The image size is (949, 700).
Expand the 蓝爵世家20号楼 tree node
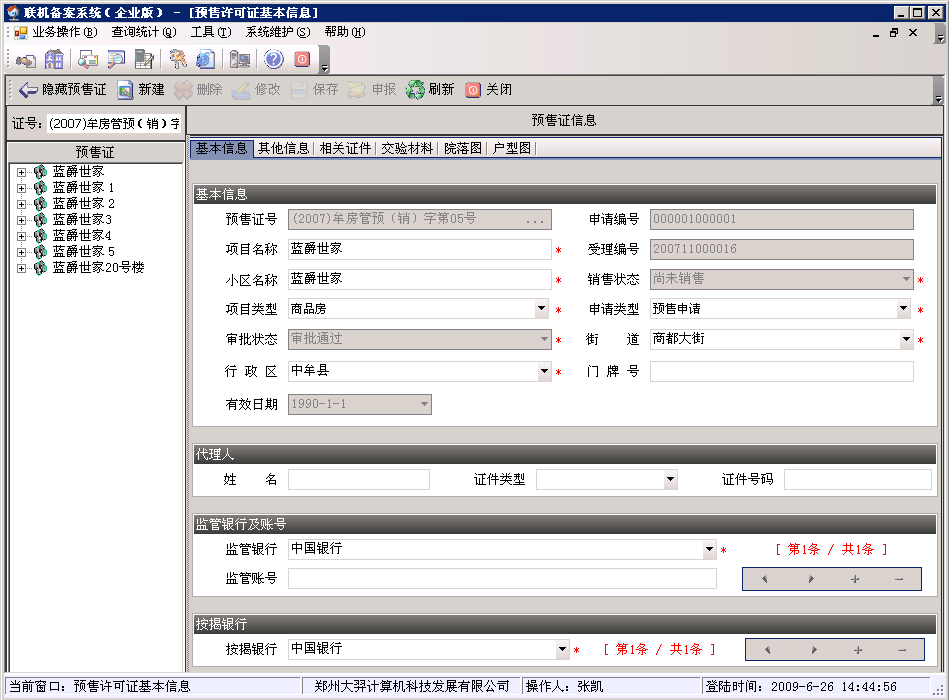21,268
